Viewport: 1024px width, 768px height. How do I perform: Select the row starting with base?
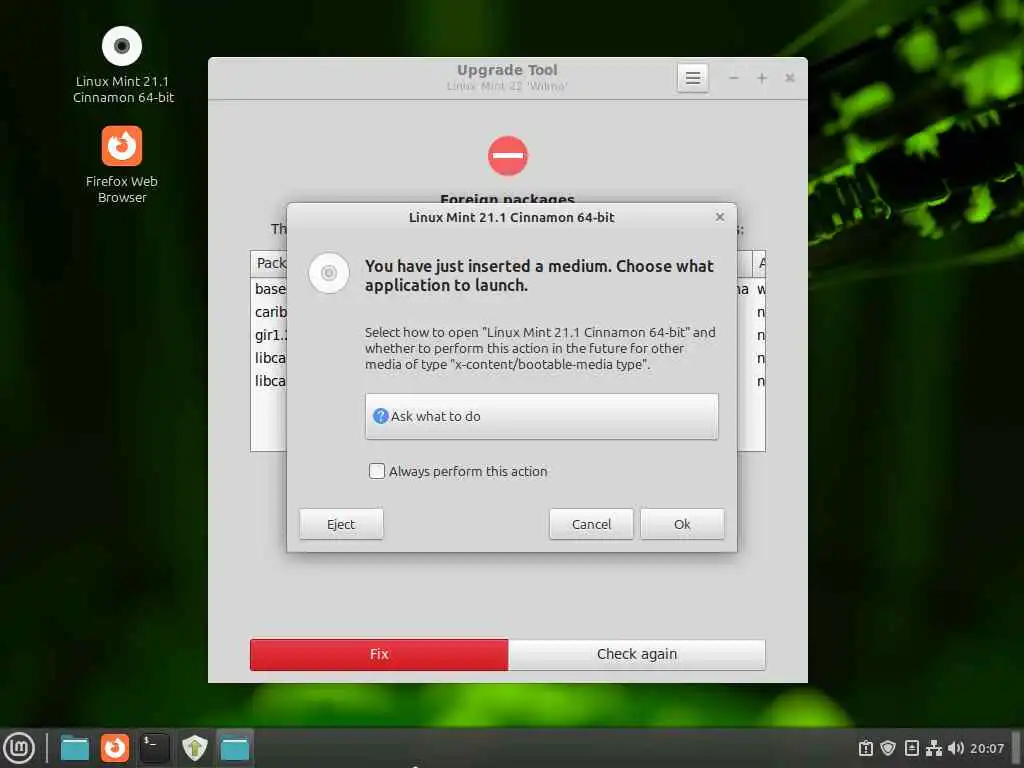pos(269,289)
